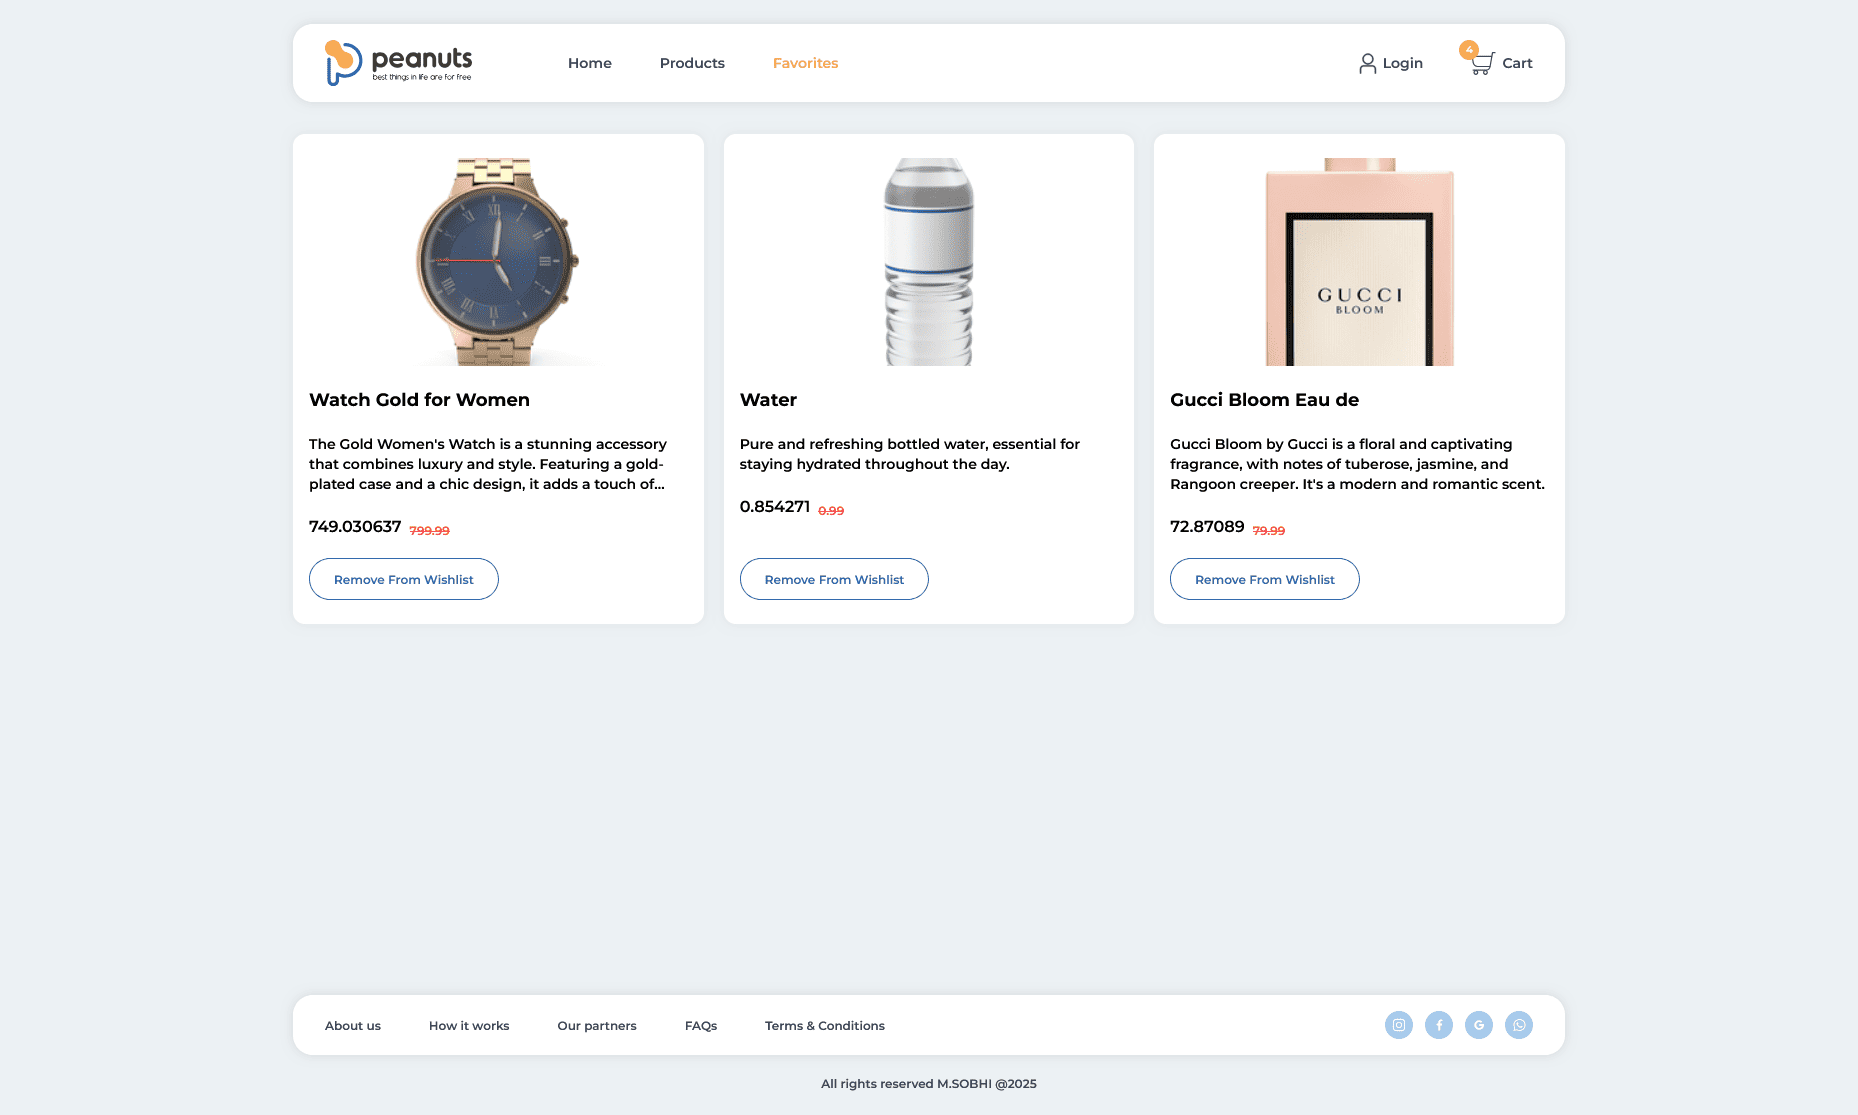Open the About us footer link
Viewport: 1858px width, 1115px height.
353,1025
